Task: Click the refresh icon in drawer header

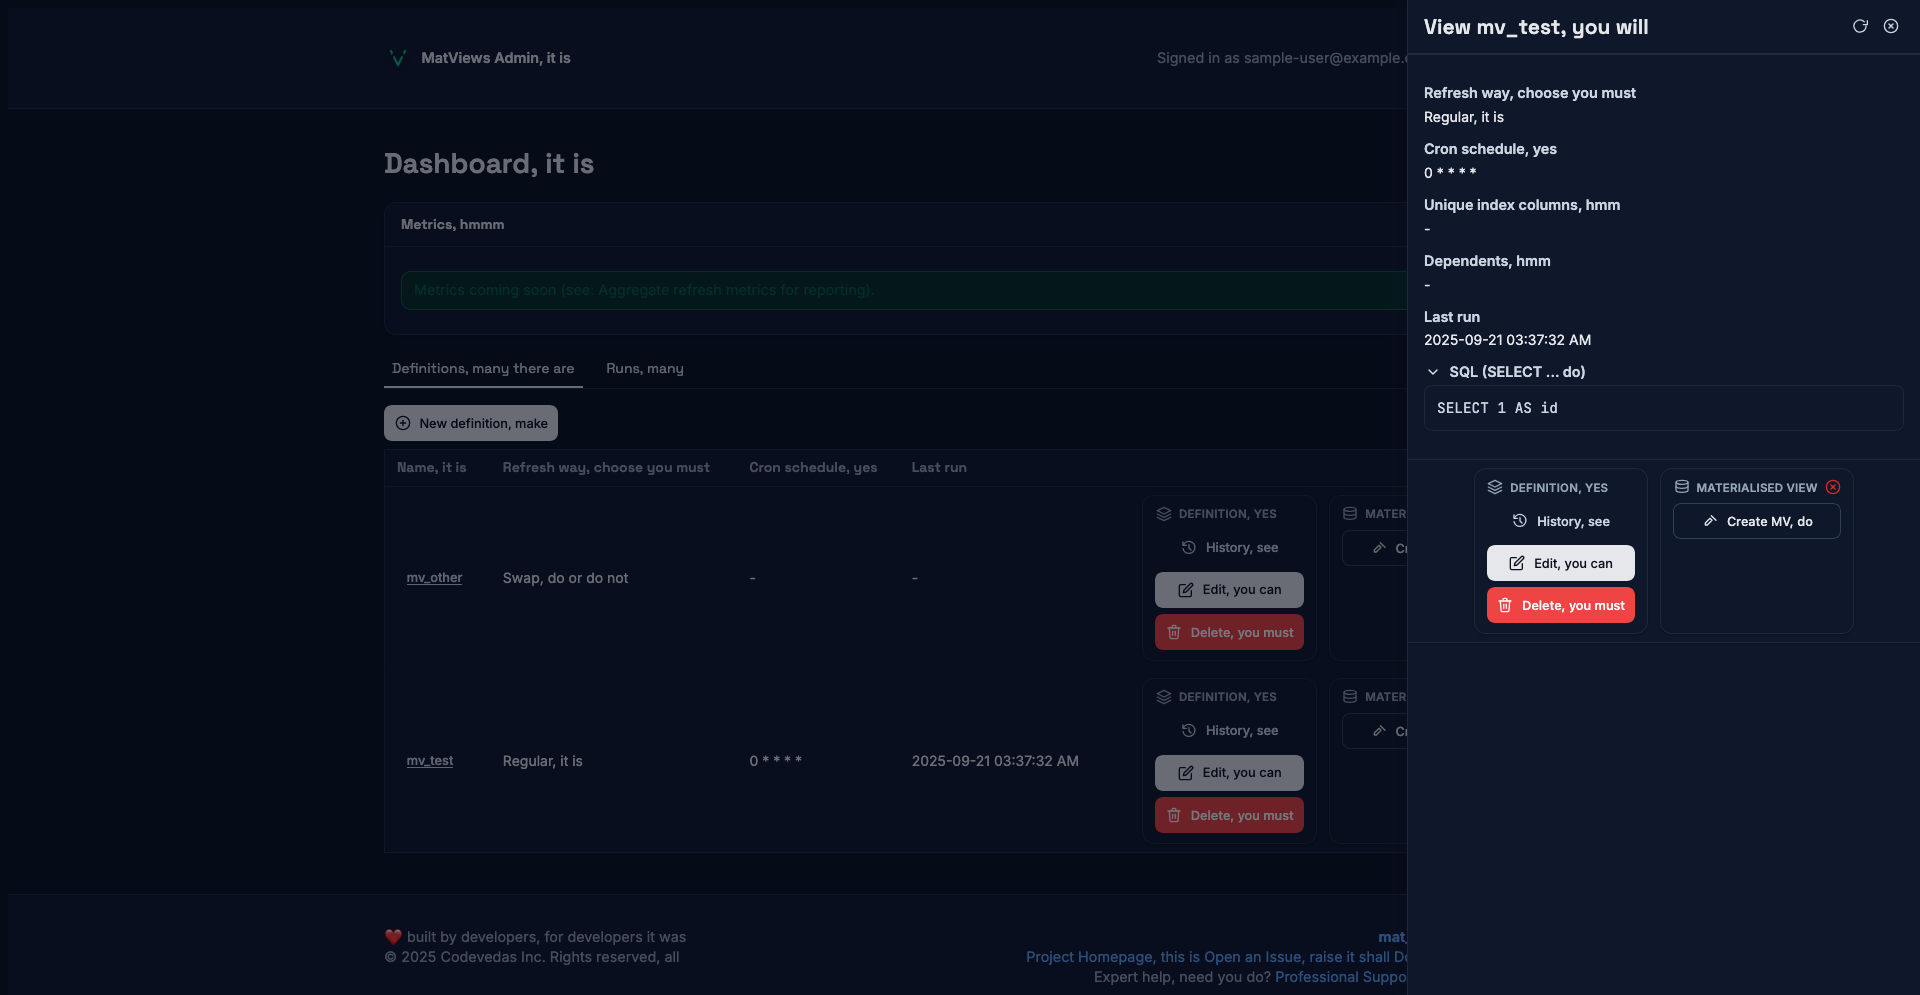Action: coord(1860,26)
